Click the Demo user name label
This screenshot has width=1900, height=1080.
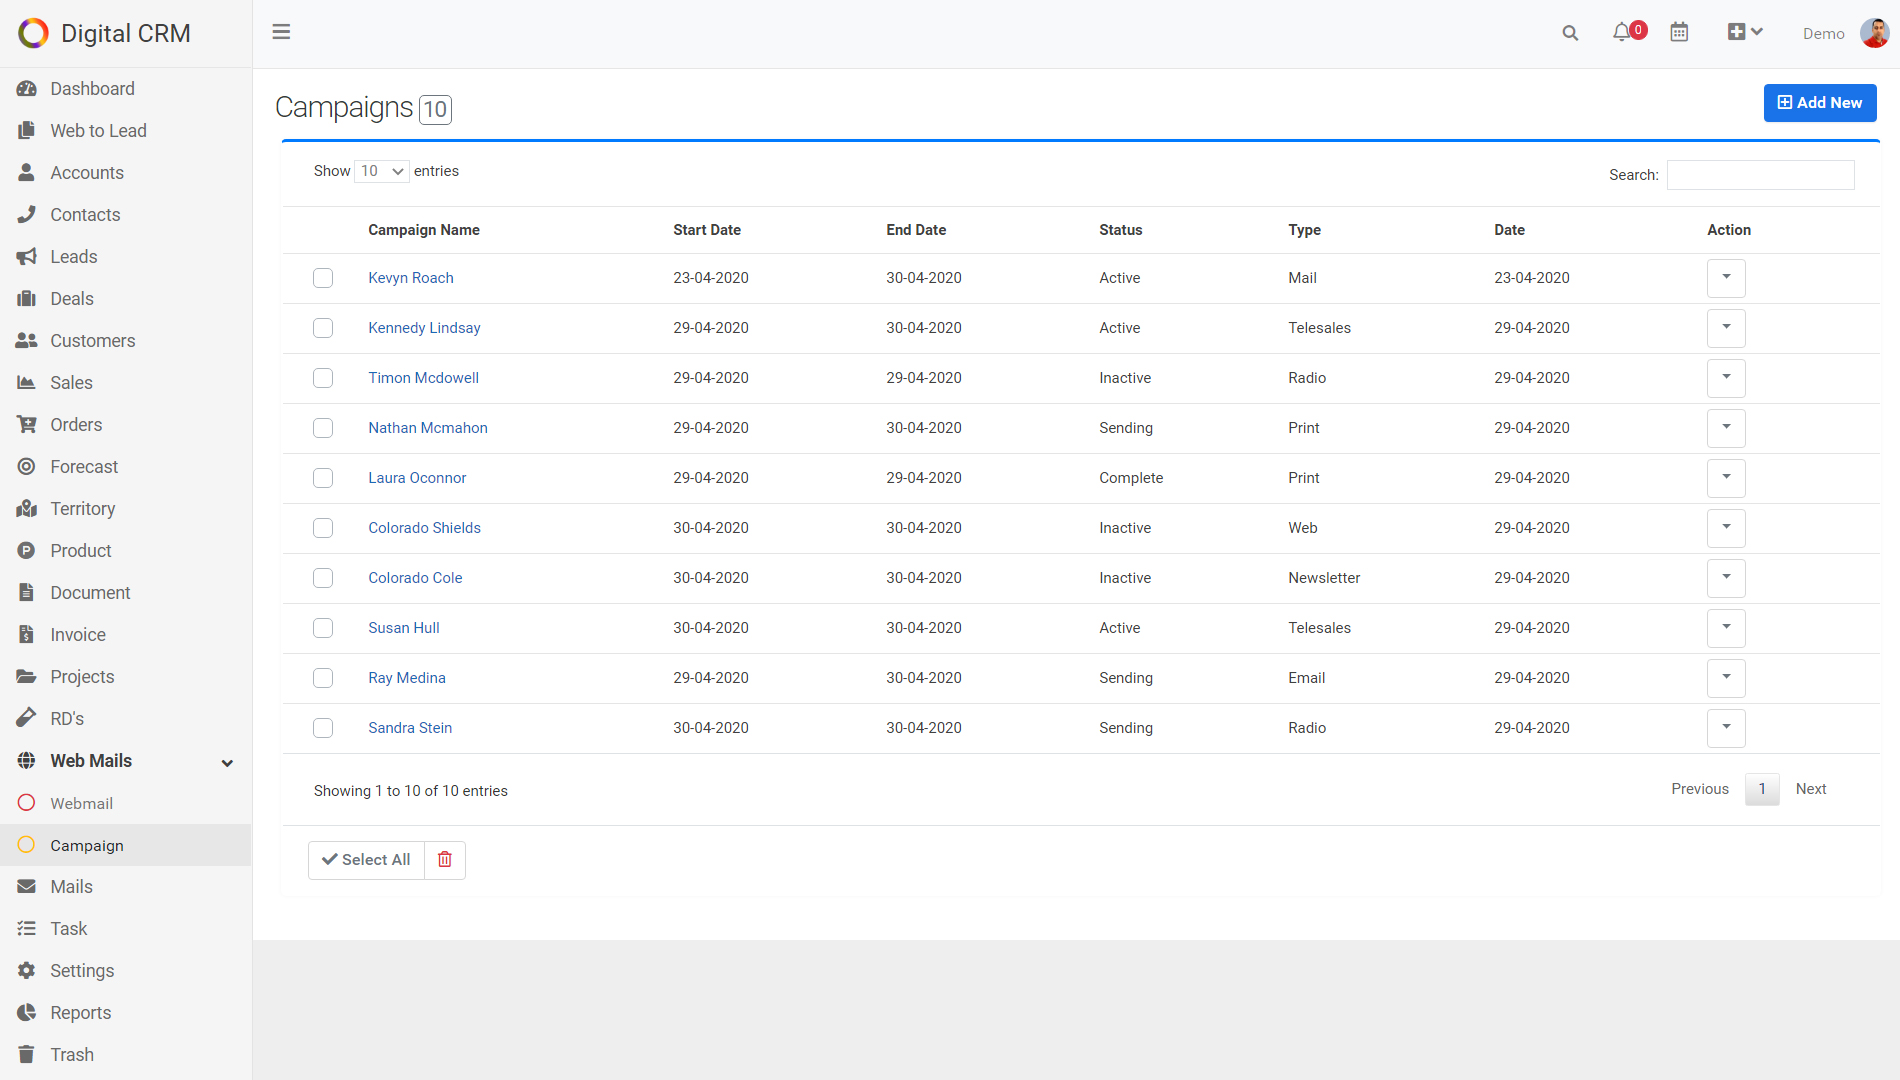pos(1823,34)
